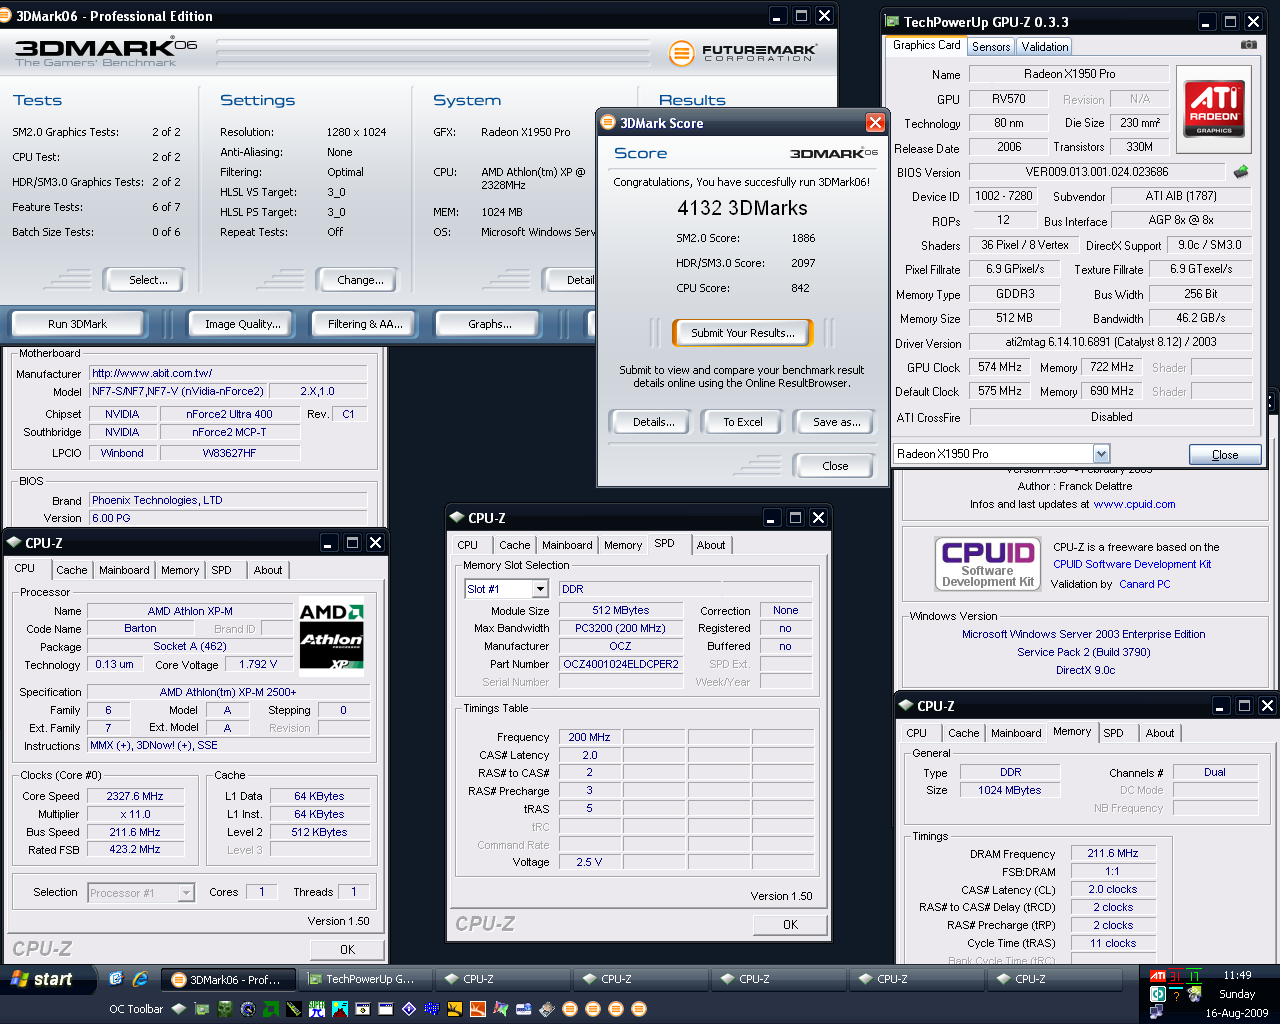Click the 2327.6 MHz core speed value

(x=135, y=796)
